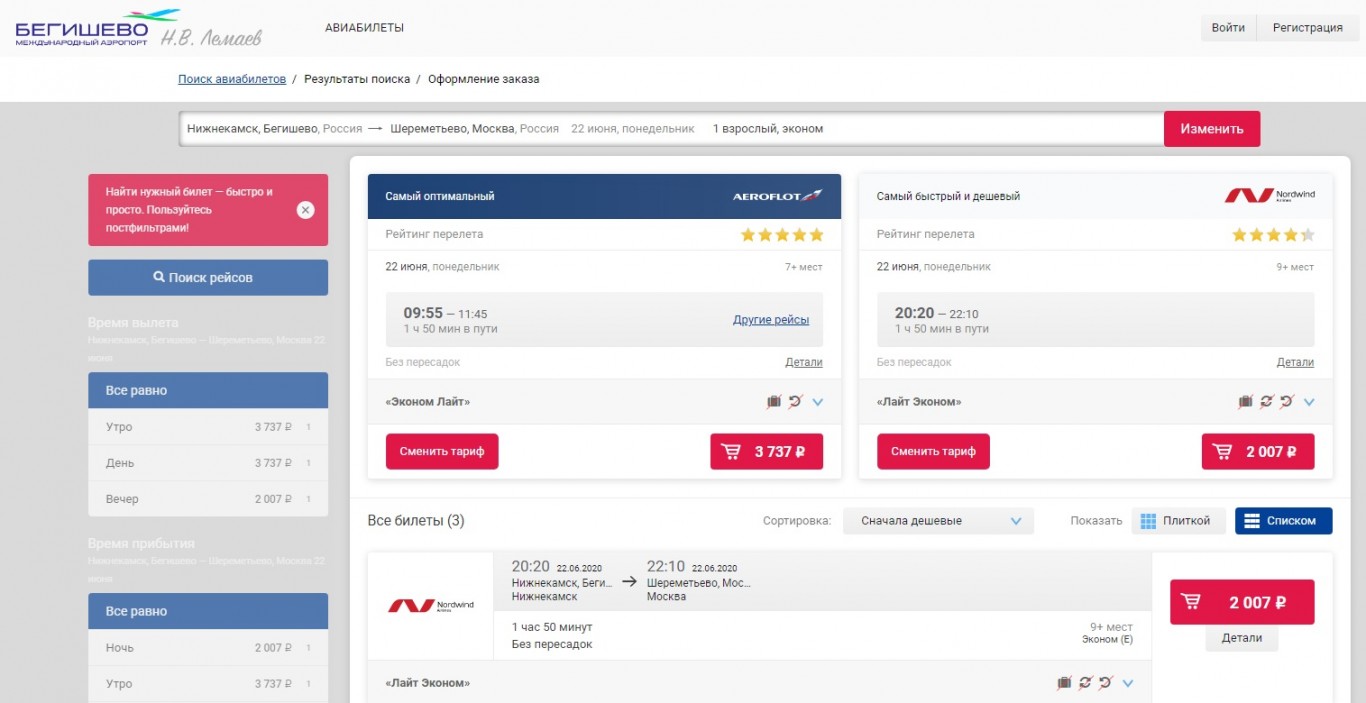Buy Aeroflot ticket for 3 737 ₽

[x=767, y=452]
